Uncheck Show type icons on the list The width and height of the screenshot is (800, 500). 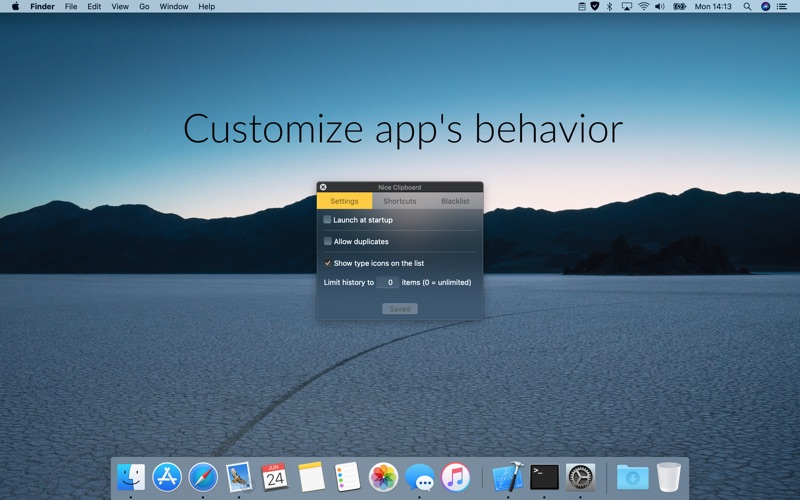click(327, 263)
